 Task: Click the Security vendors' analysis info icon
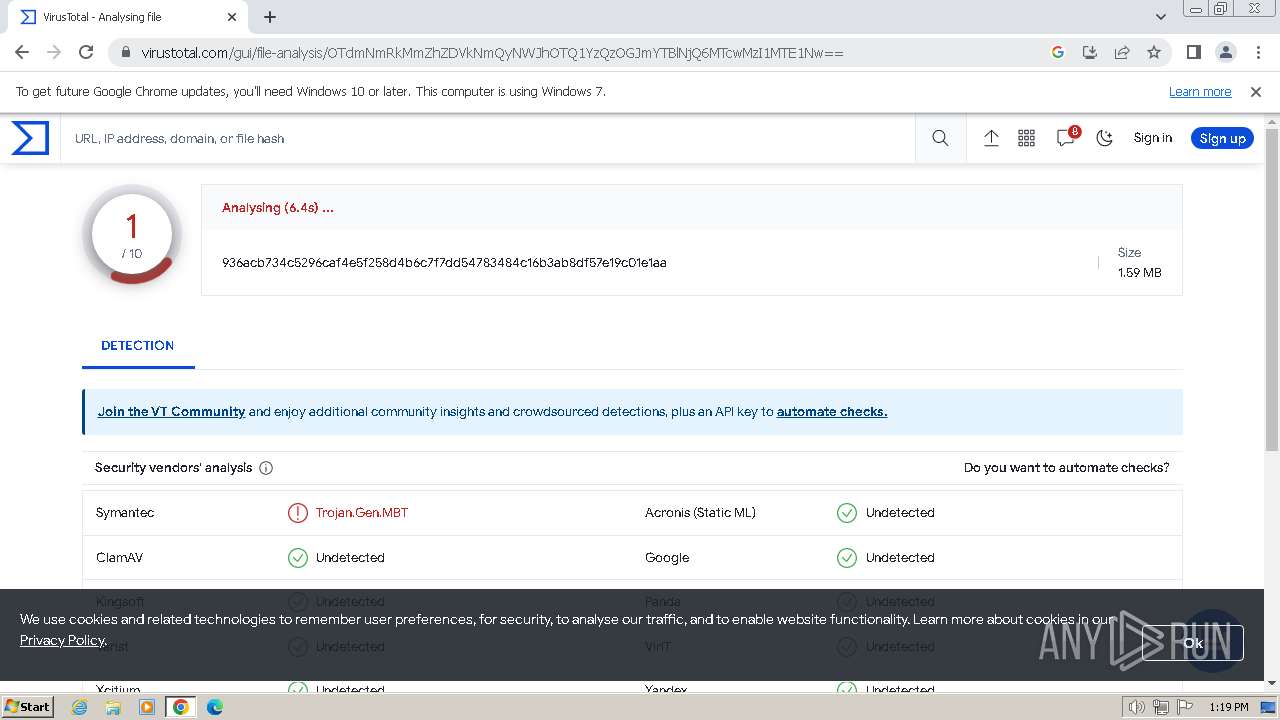[266, 468]
